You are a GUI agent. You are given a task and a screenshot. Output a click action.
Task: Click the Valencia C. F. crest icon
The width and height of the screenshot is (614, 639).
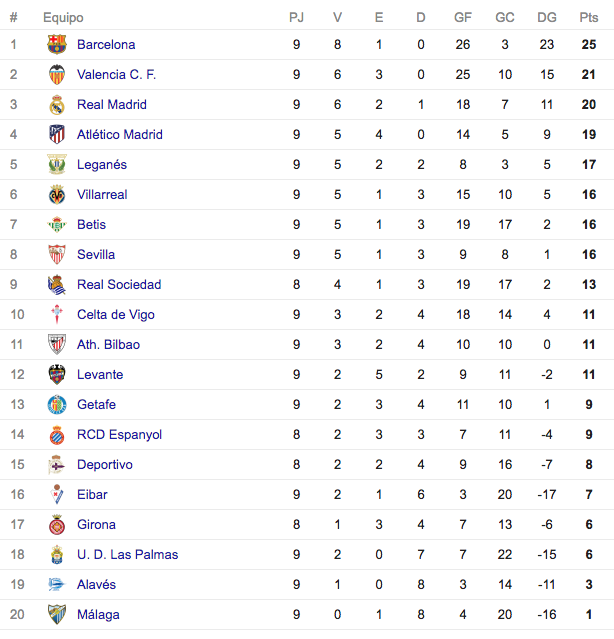tap(57, 75)
